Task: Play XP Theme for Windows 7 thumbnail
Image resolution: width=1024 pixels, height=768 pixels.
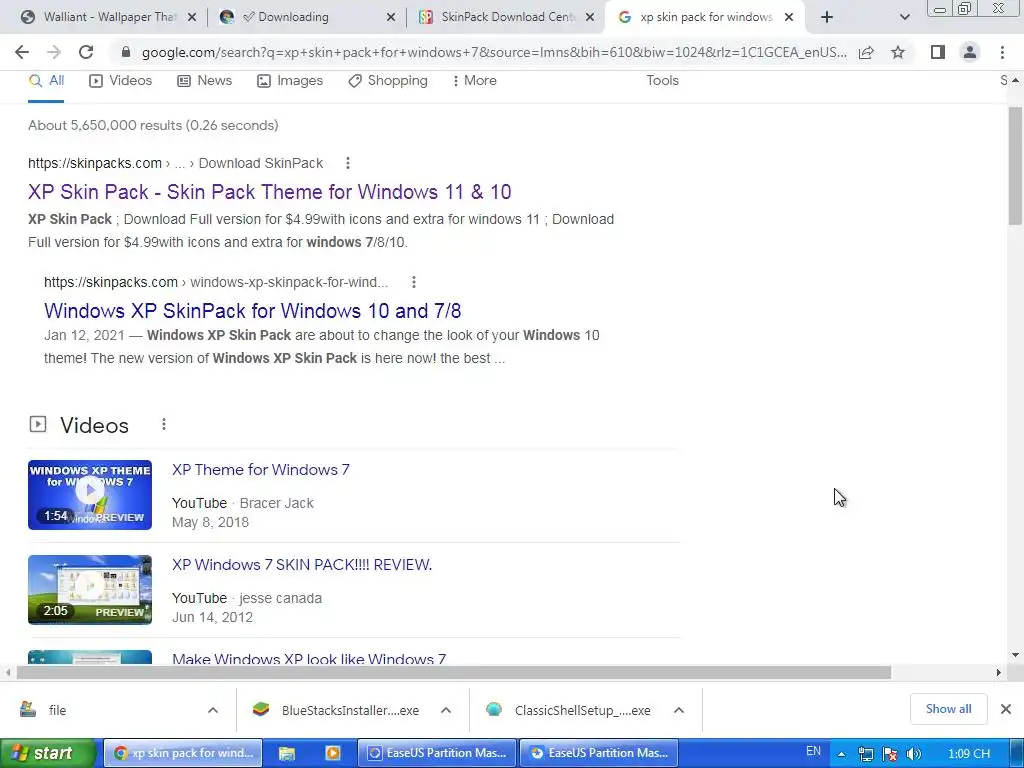Action: click(x=90, y=495)
